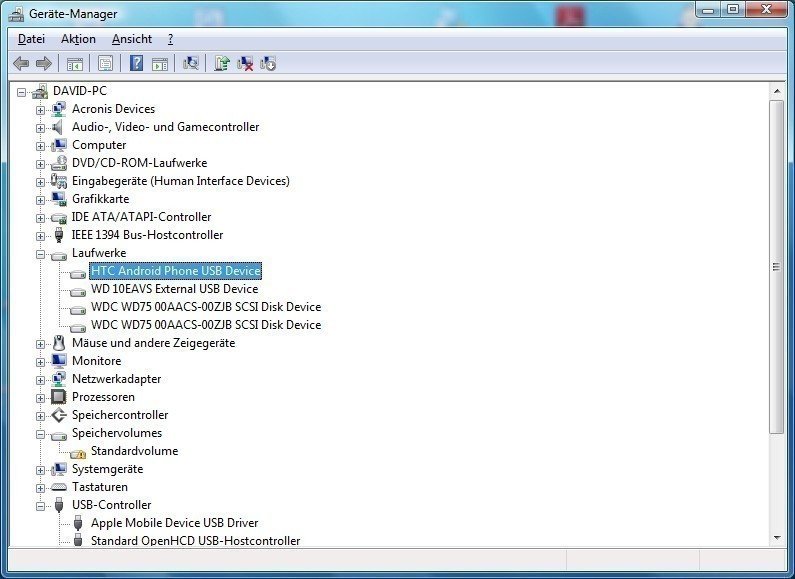Click the DVD/CD-ROM-Laufwerke drive icon
795x579 pixels.
(59, 163)
